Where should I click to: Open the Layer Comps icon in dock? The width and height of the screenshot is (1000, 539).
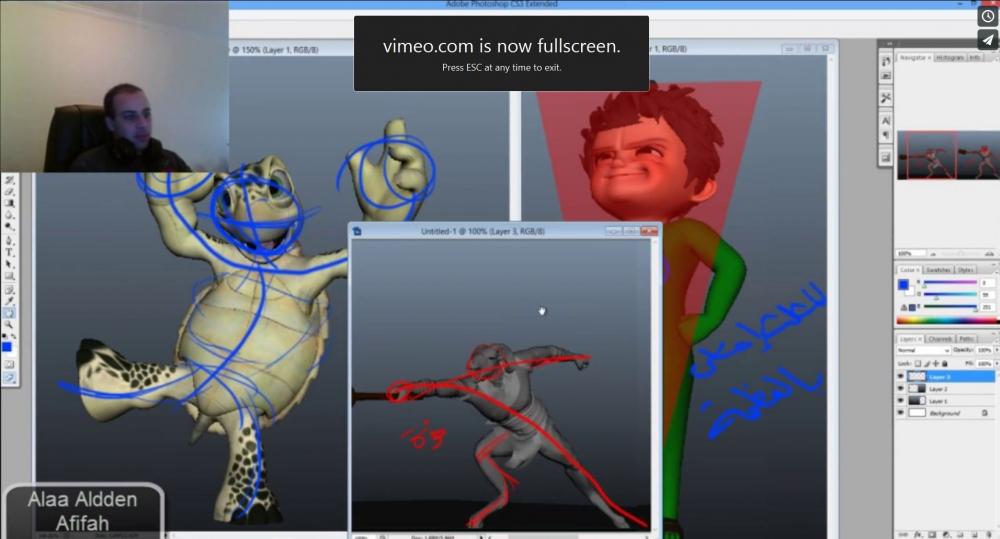tap(886, 158)
